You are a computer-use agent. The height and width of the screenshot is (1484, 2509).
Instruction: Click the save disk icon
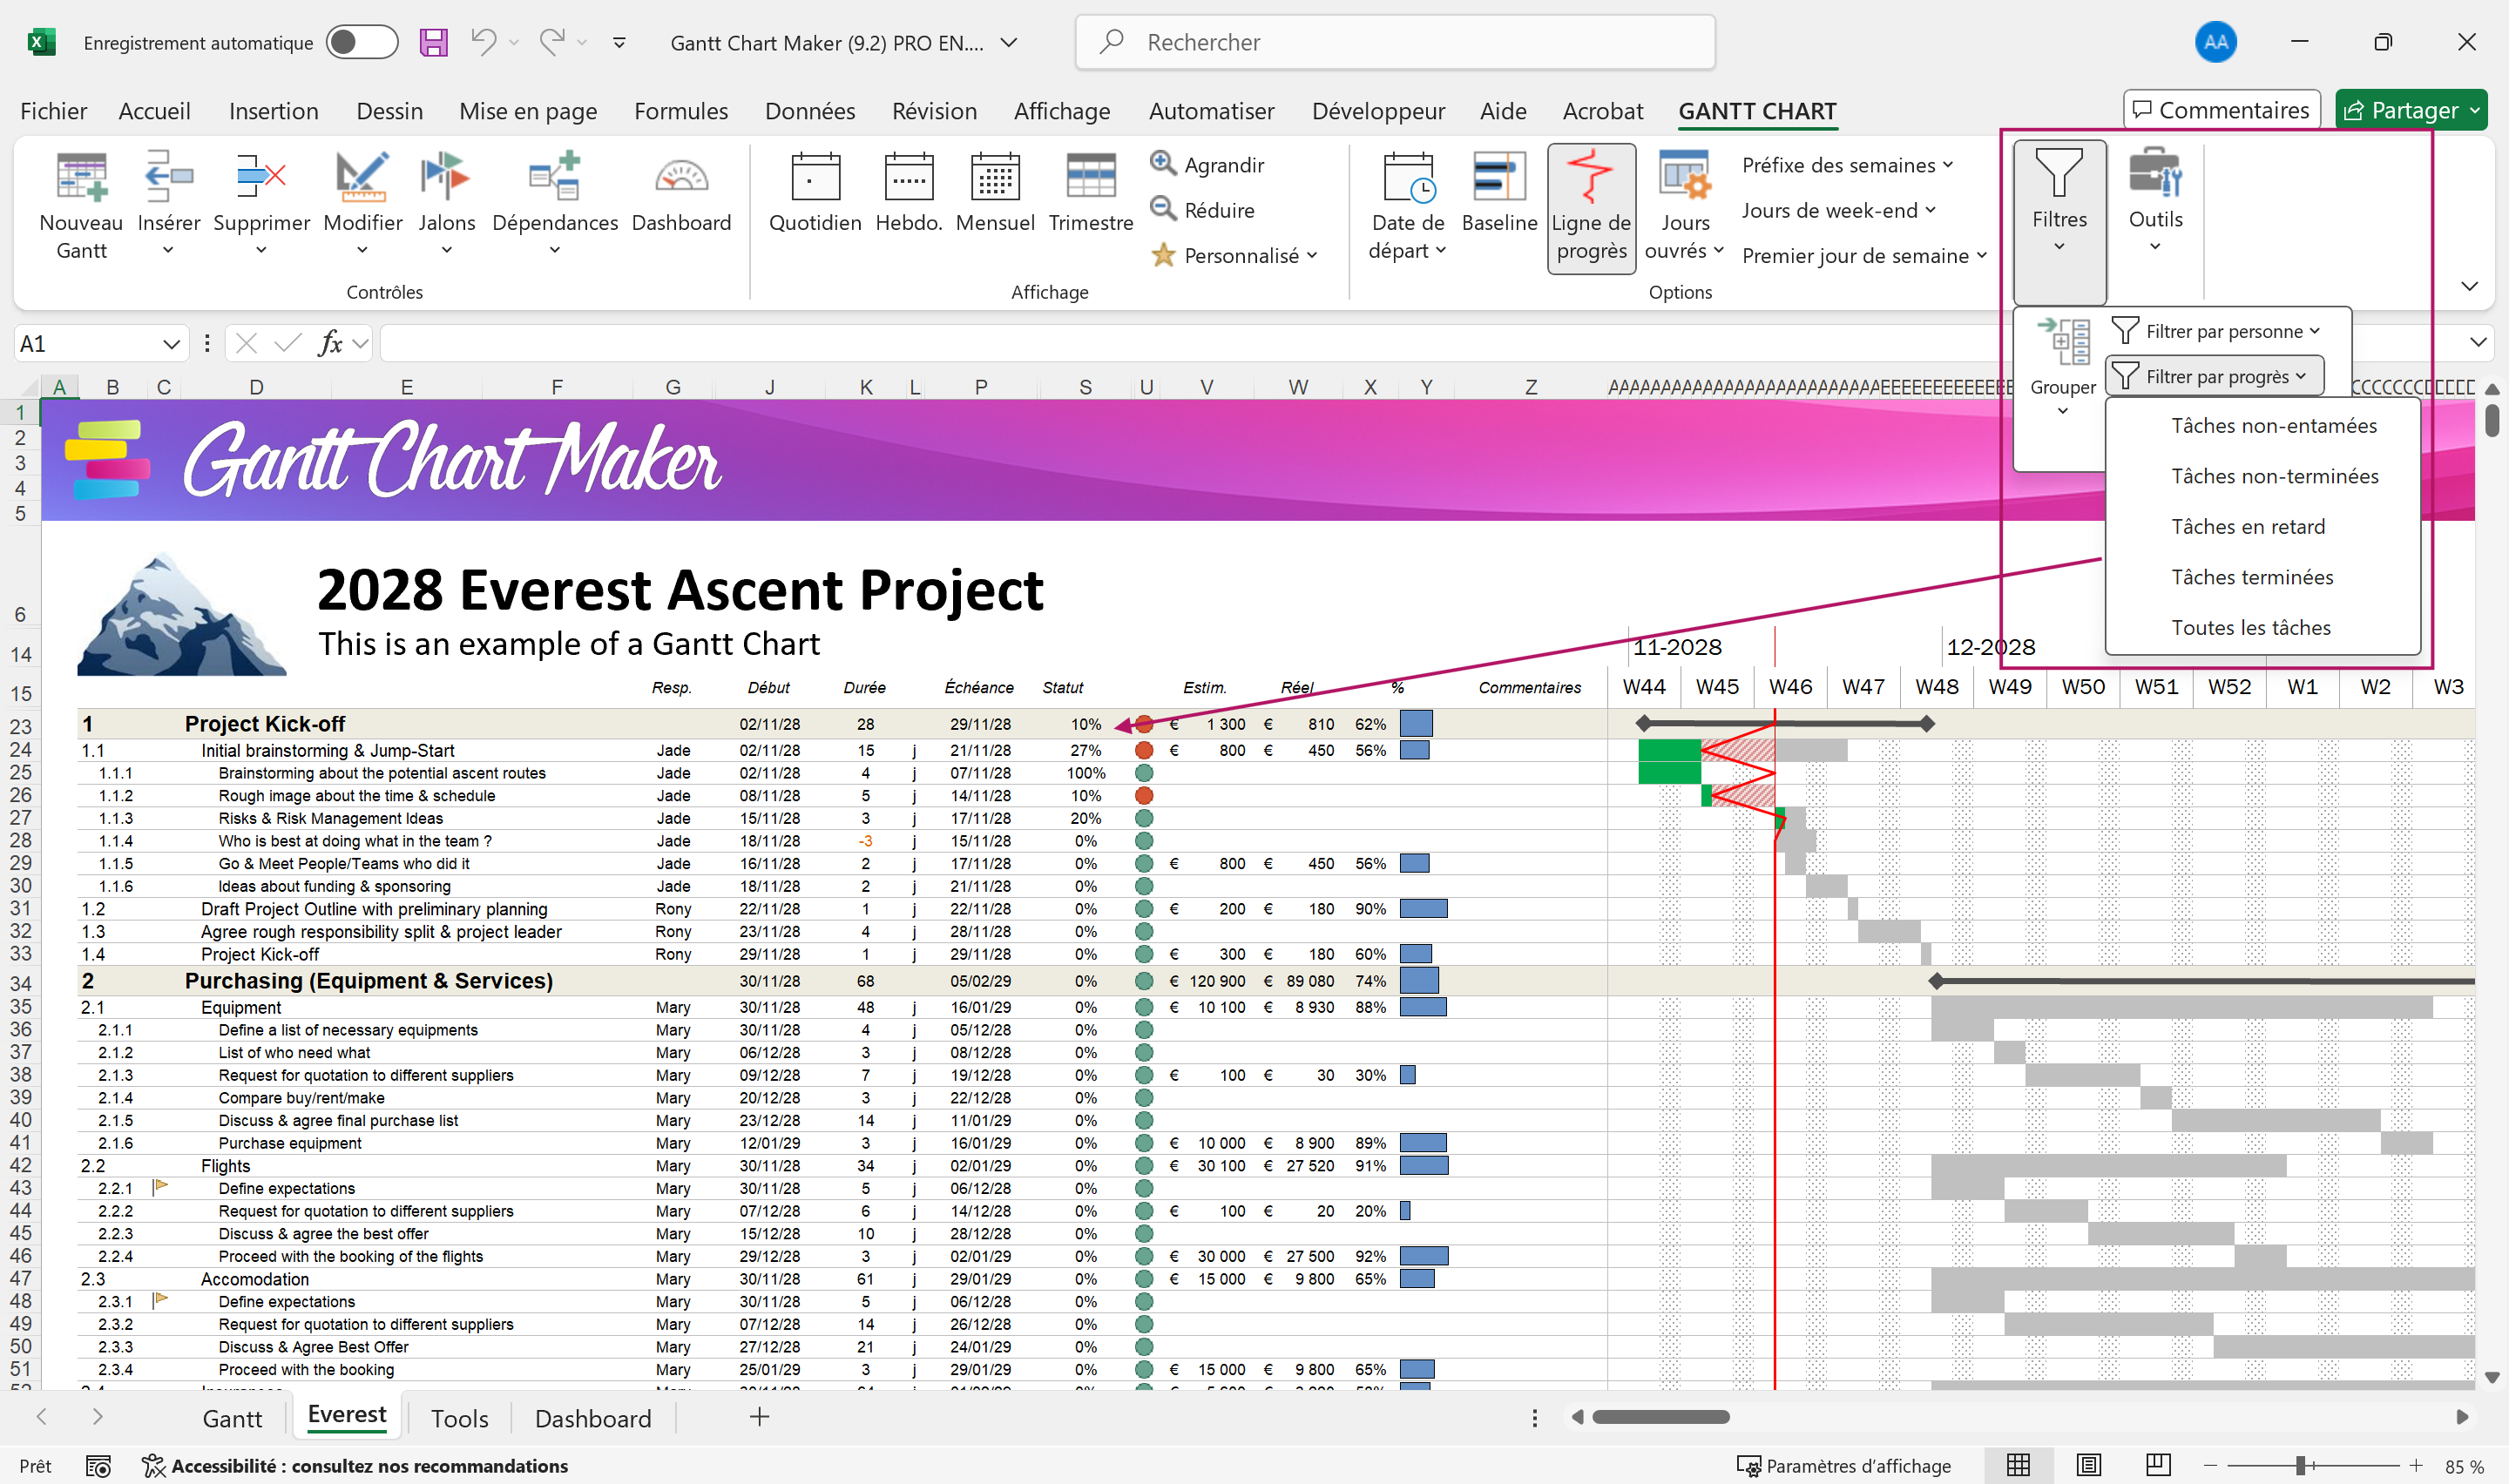click(x=433, y=42)
